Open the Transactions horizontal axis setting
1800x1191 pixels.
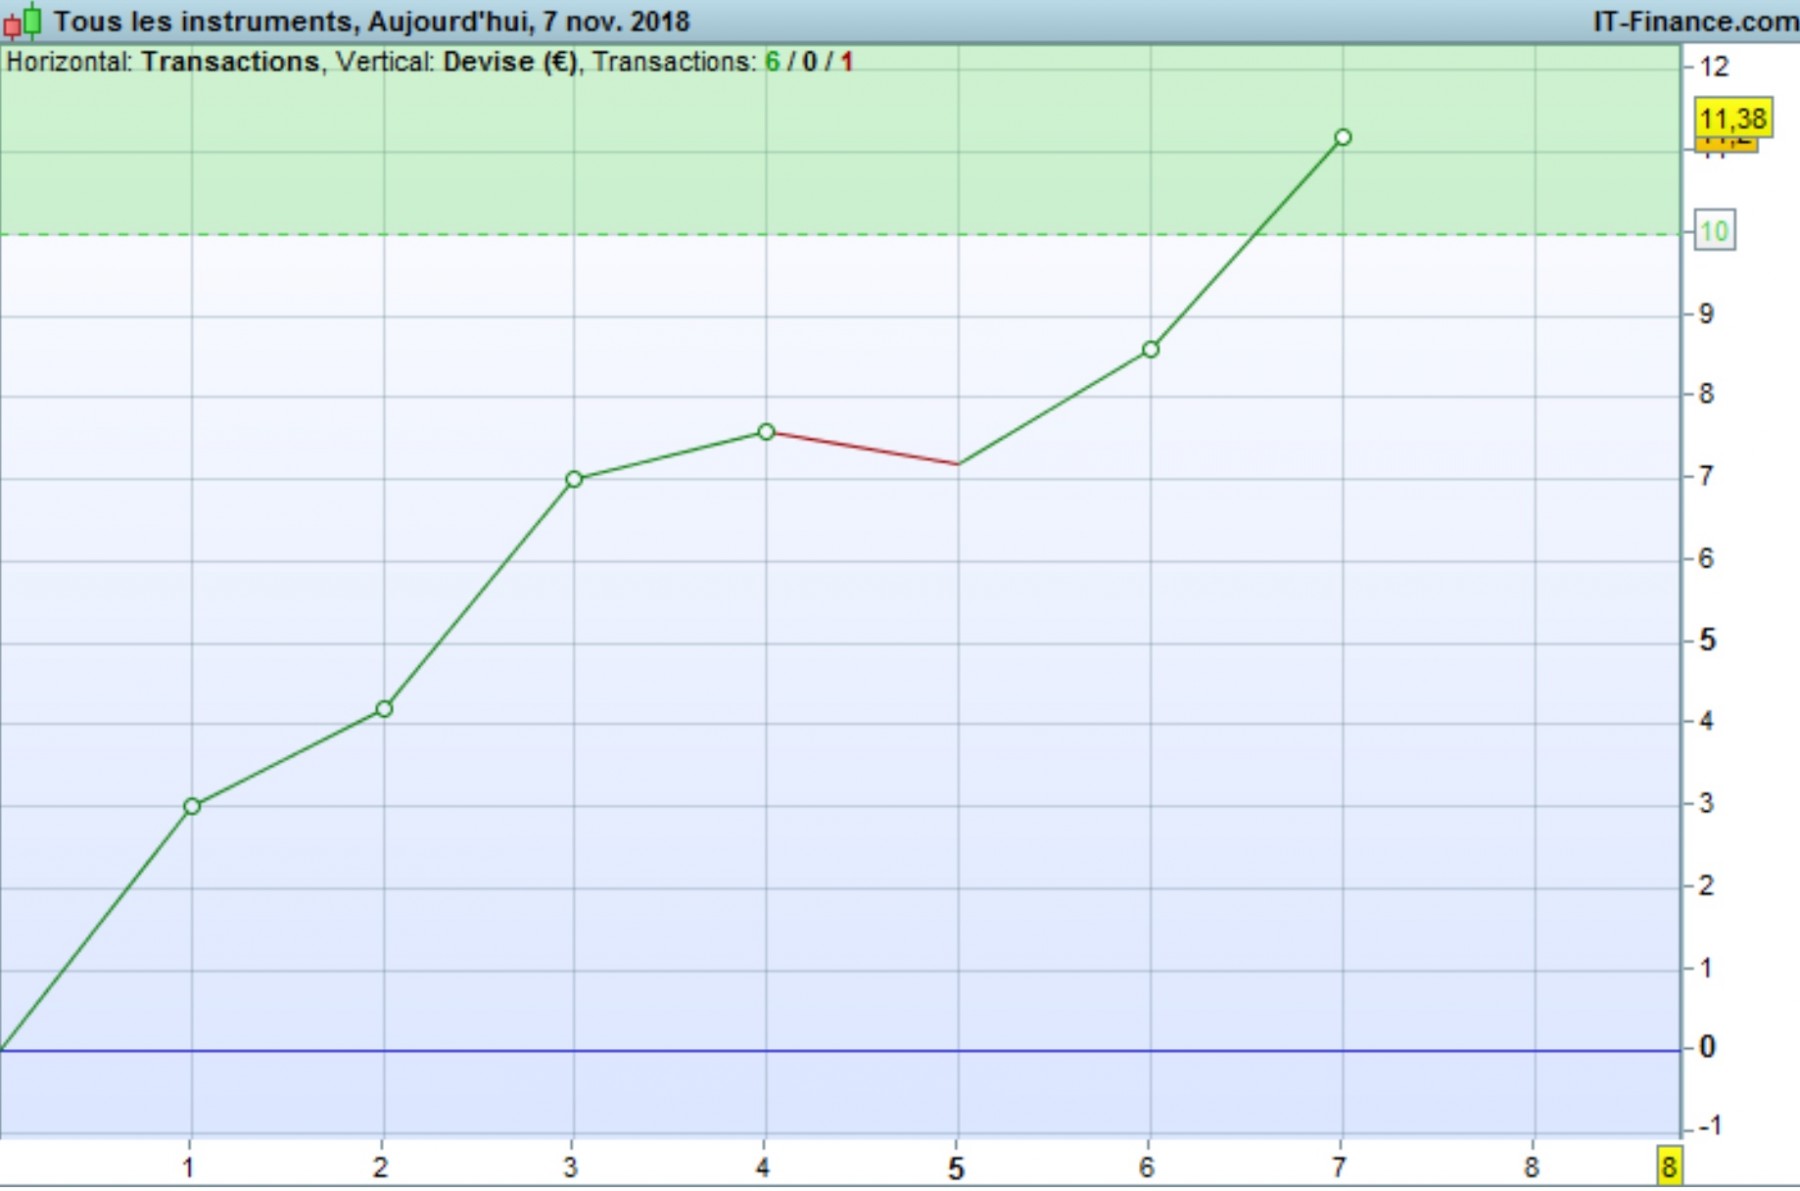[230, 62]
